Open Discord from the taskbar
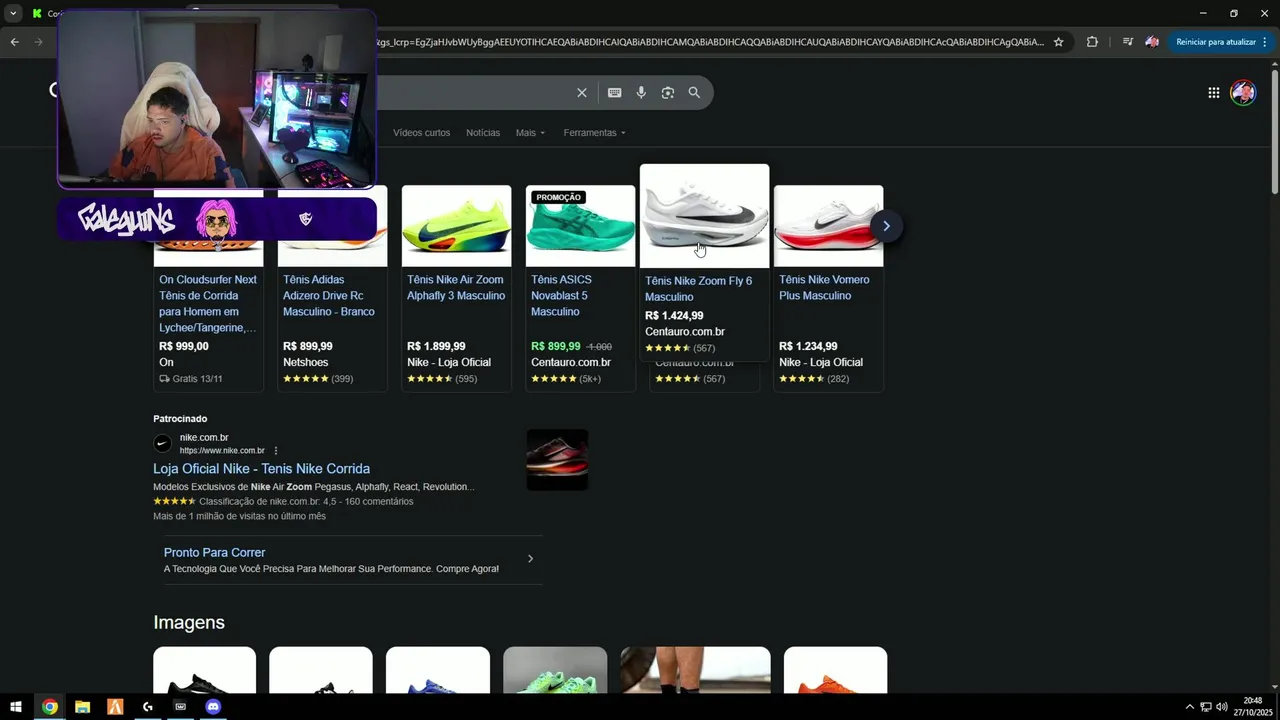 213,707
